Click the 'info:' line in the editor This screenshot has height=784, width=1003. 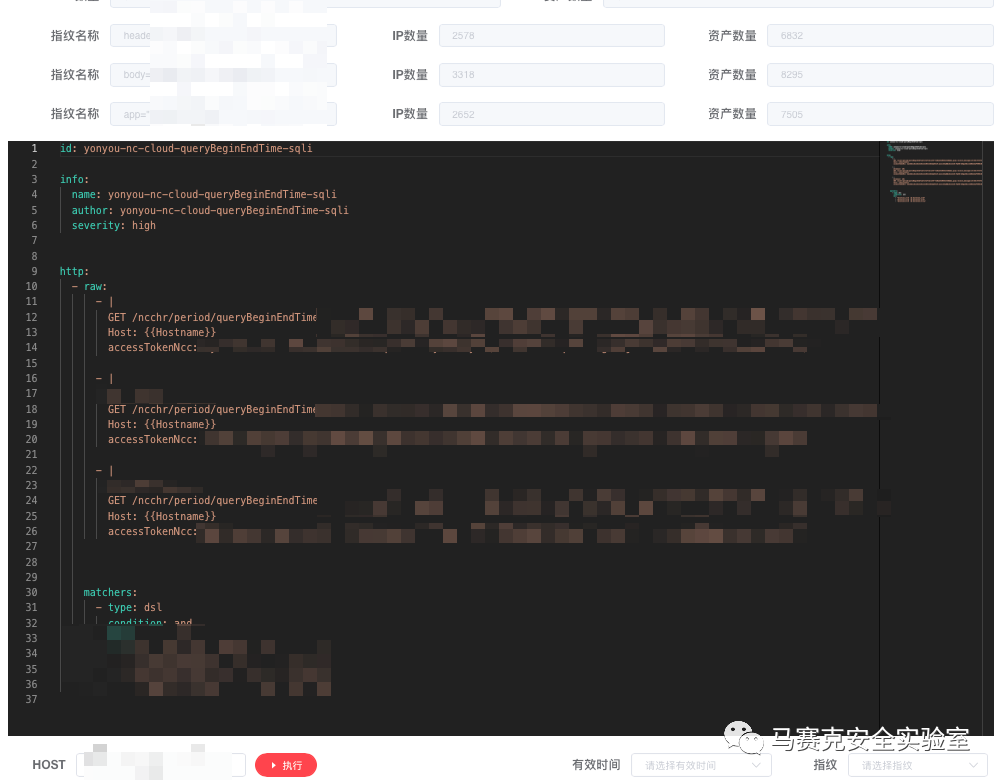click(x=74, y=179)
